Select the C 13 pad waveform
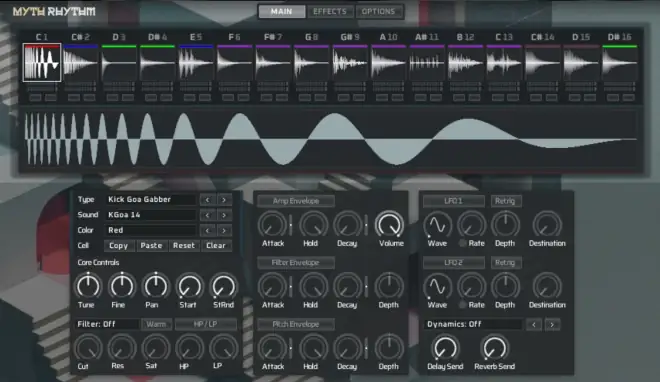 [x=504, y=63]
